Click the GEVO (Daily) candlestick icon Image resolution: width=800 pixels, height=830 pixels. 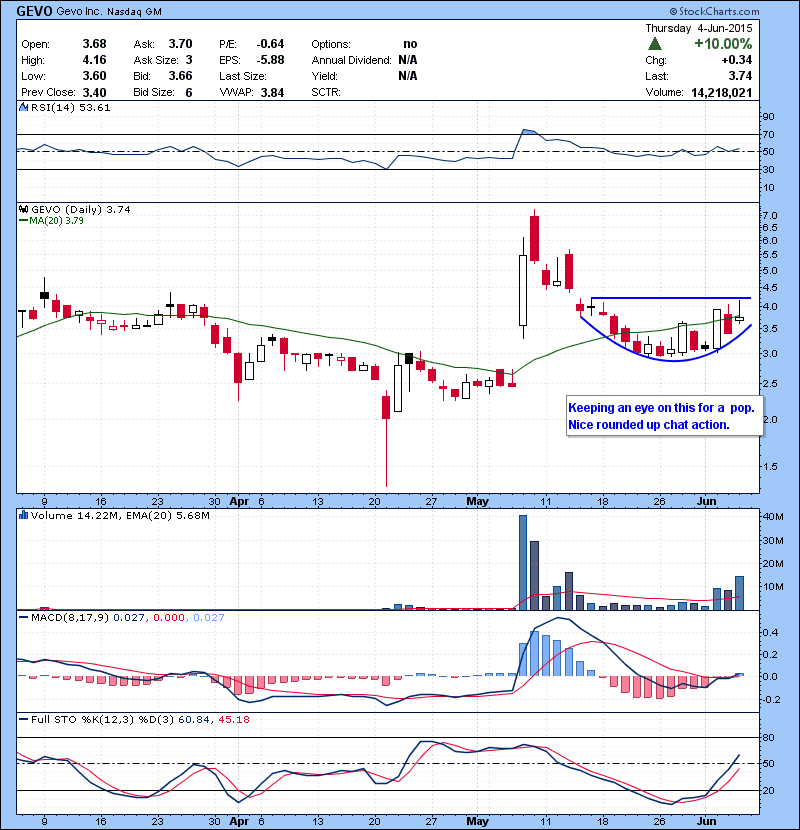23,209
